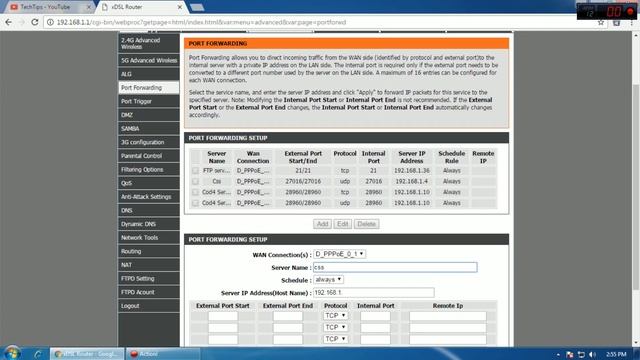The width and height of the screenshot is (640, 360).
Task: Click the 27016/27016 external port cell
Action: (303, 181)
